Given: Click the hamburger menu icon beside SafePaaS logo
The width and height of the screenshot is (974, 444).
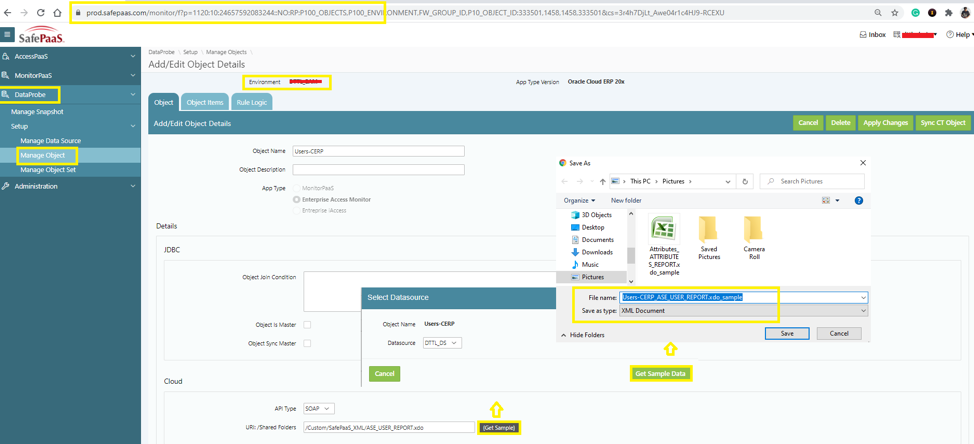Looking at the screenshot, I should click(x=7, y=35).
